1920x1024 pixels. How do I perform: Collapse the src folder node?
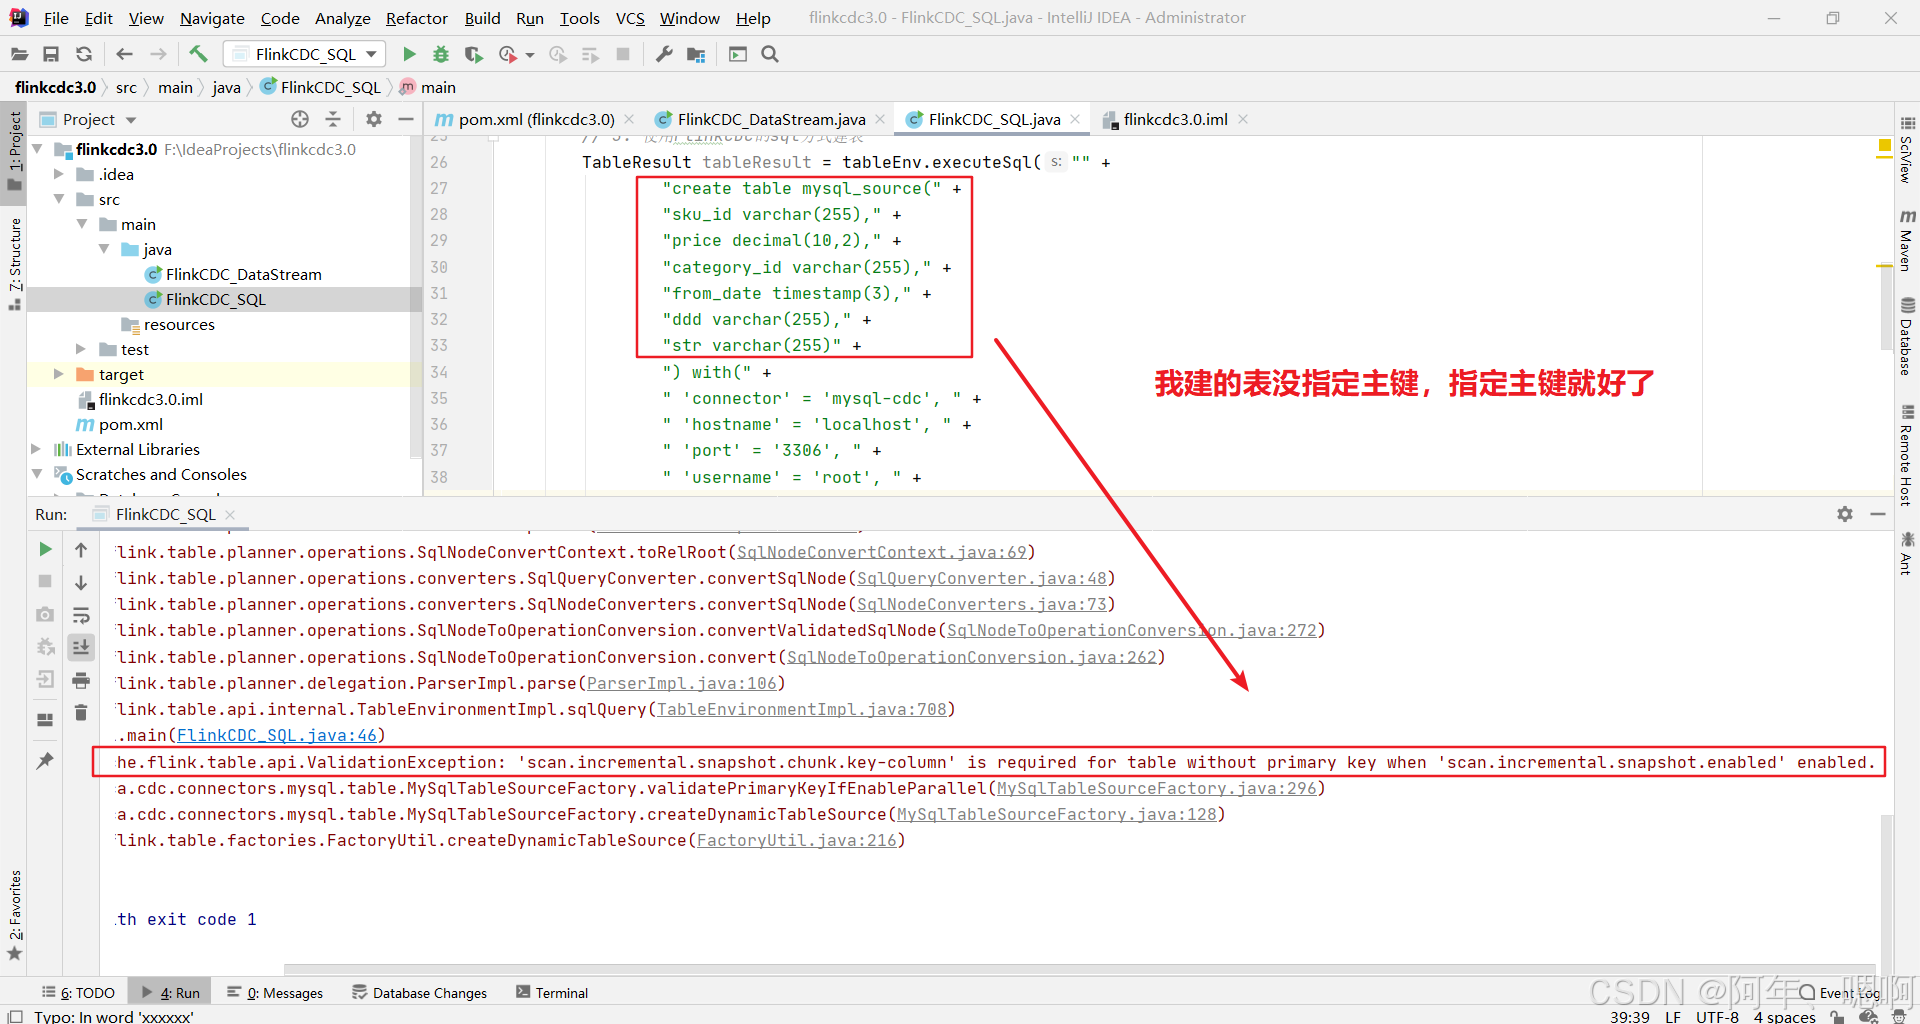(59, 199)
